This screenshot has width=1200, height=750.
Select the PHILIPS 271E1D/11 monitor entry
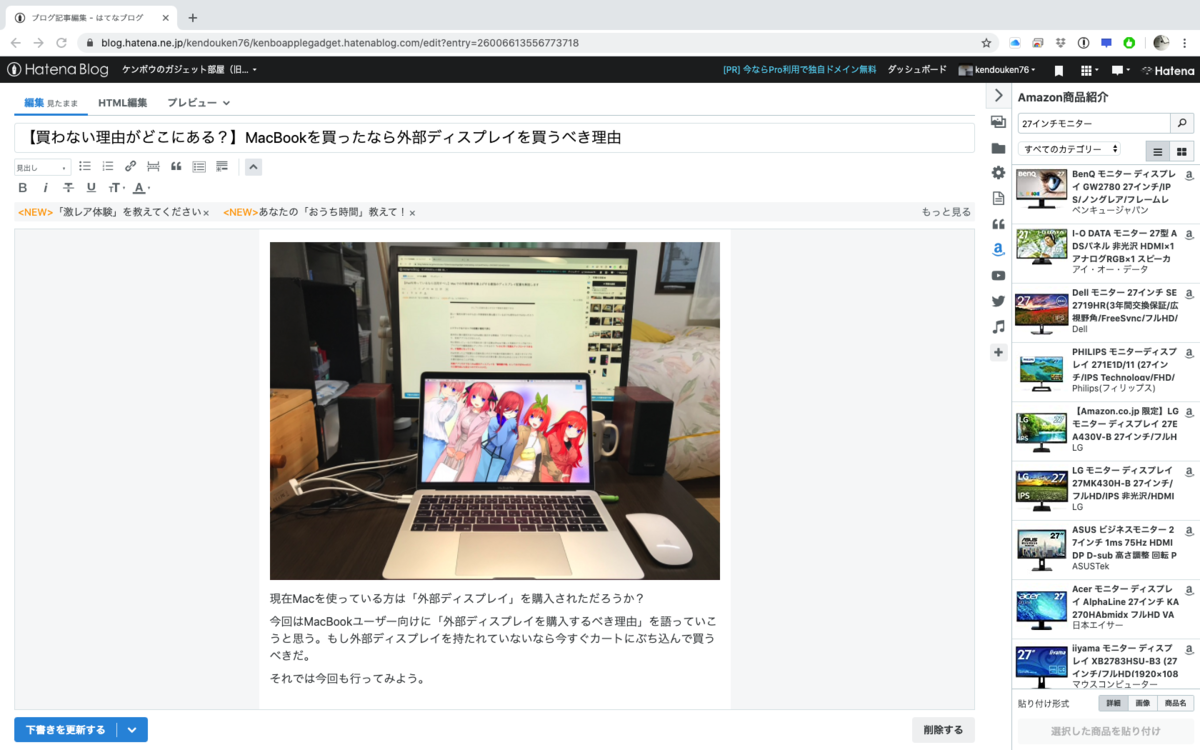click(x=1104, y=372)
